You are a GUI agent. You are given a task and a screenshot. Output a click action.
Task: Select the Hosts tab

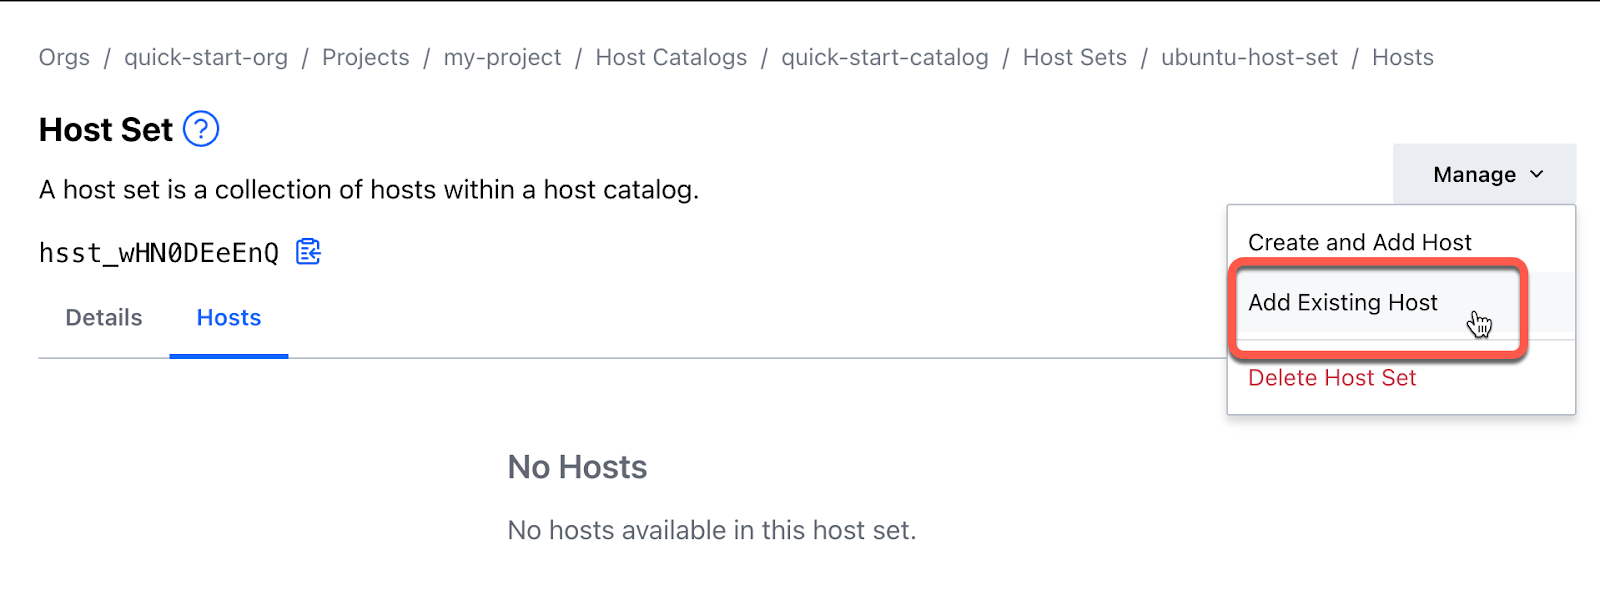228,317
